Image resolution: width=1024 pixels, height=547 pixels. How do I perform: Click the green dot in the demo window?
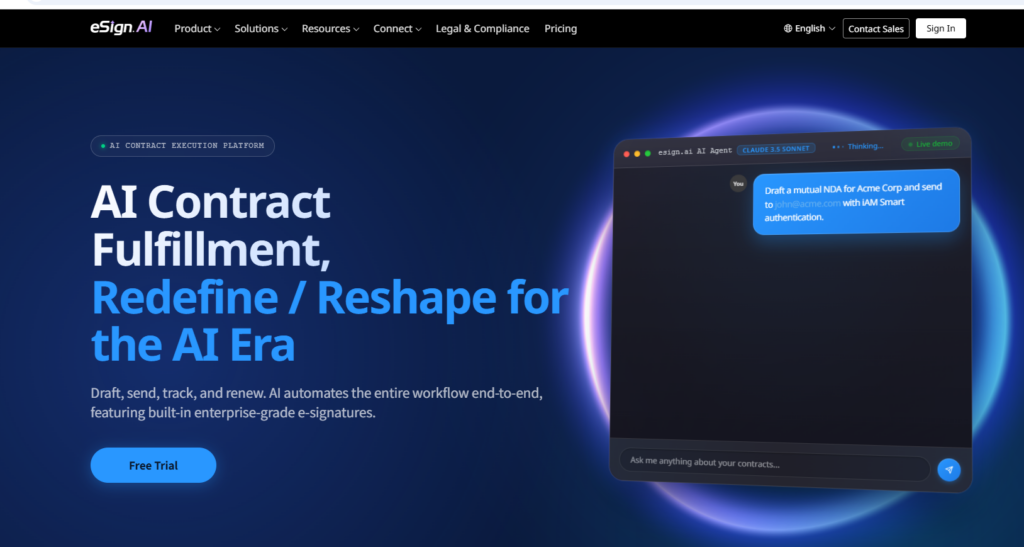tap(647, 153)
